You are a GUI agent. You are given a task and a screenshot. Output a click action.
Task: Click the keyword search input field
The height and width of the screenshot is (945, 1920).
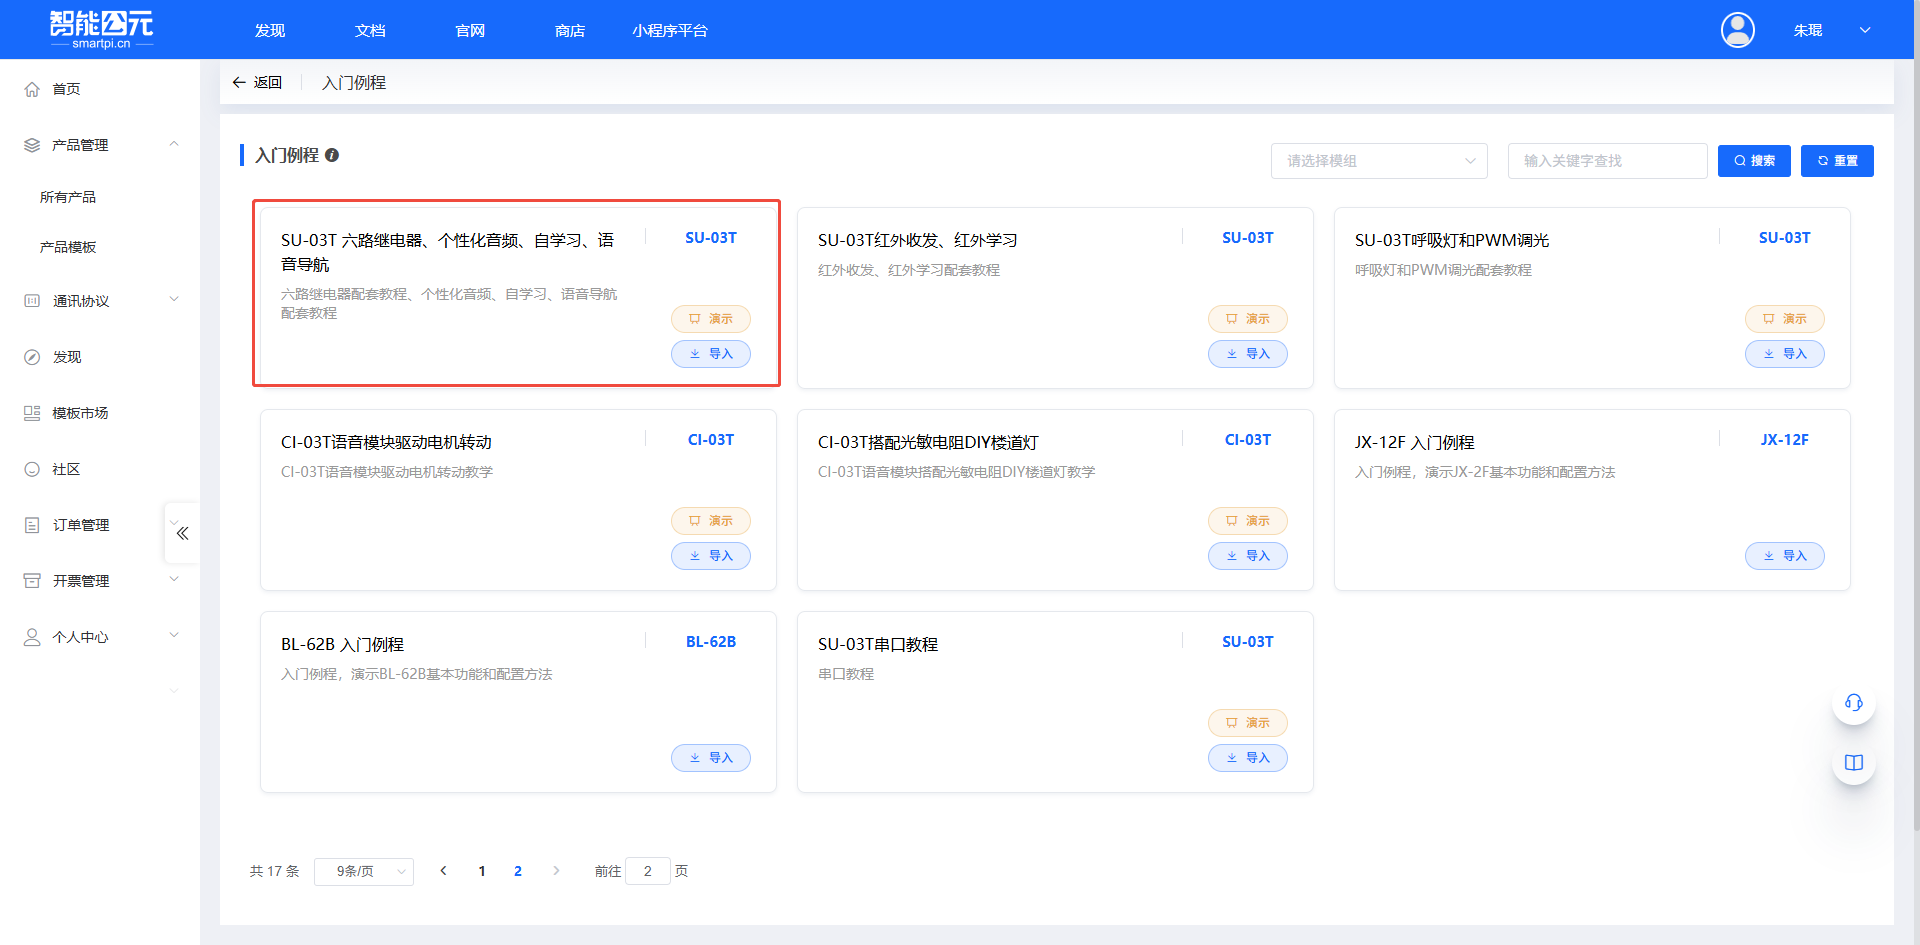click(1606, 161)
